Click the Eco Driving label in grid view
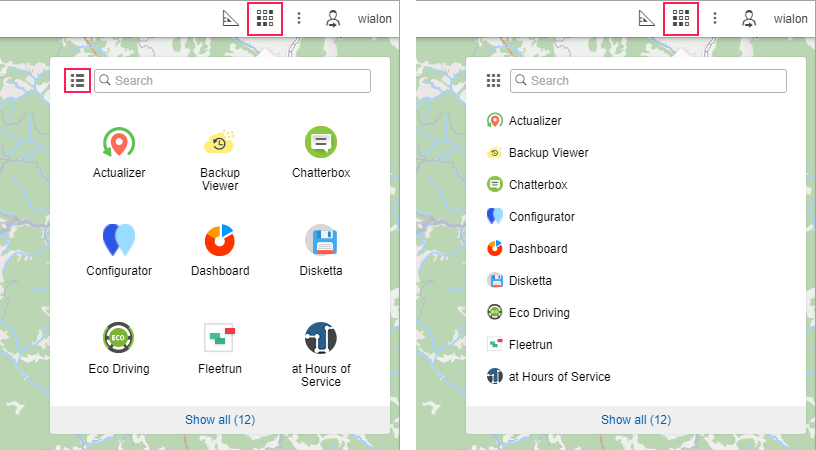Viewport: 816px width, 450px height. 119,369
